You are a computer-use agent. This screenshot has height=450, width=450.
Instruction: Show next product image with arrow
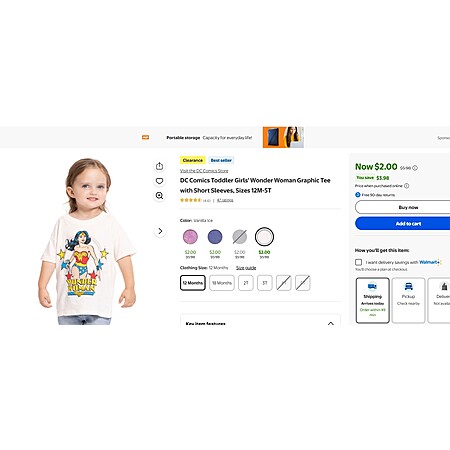tap(160, 231)
